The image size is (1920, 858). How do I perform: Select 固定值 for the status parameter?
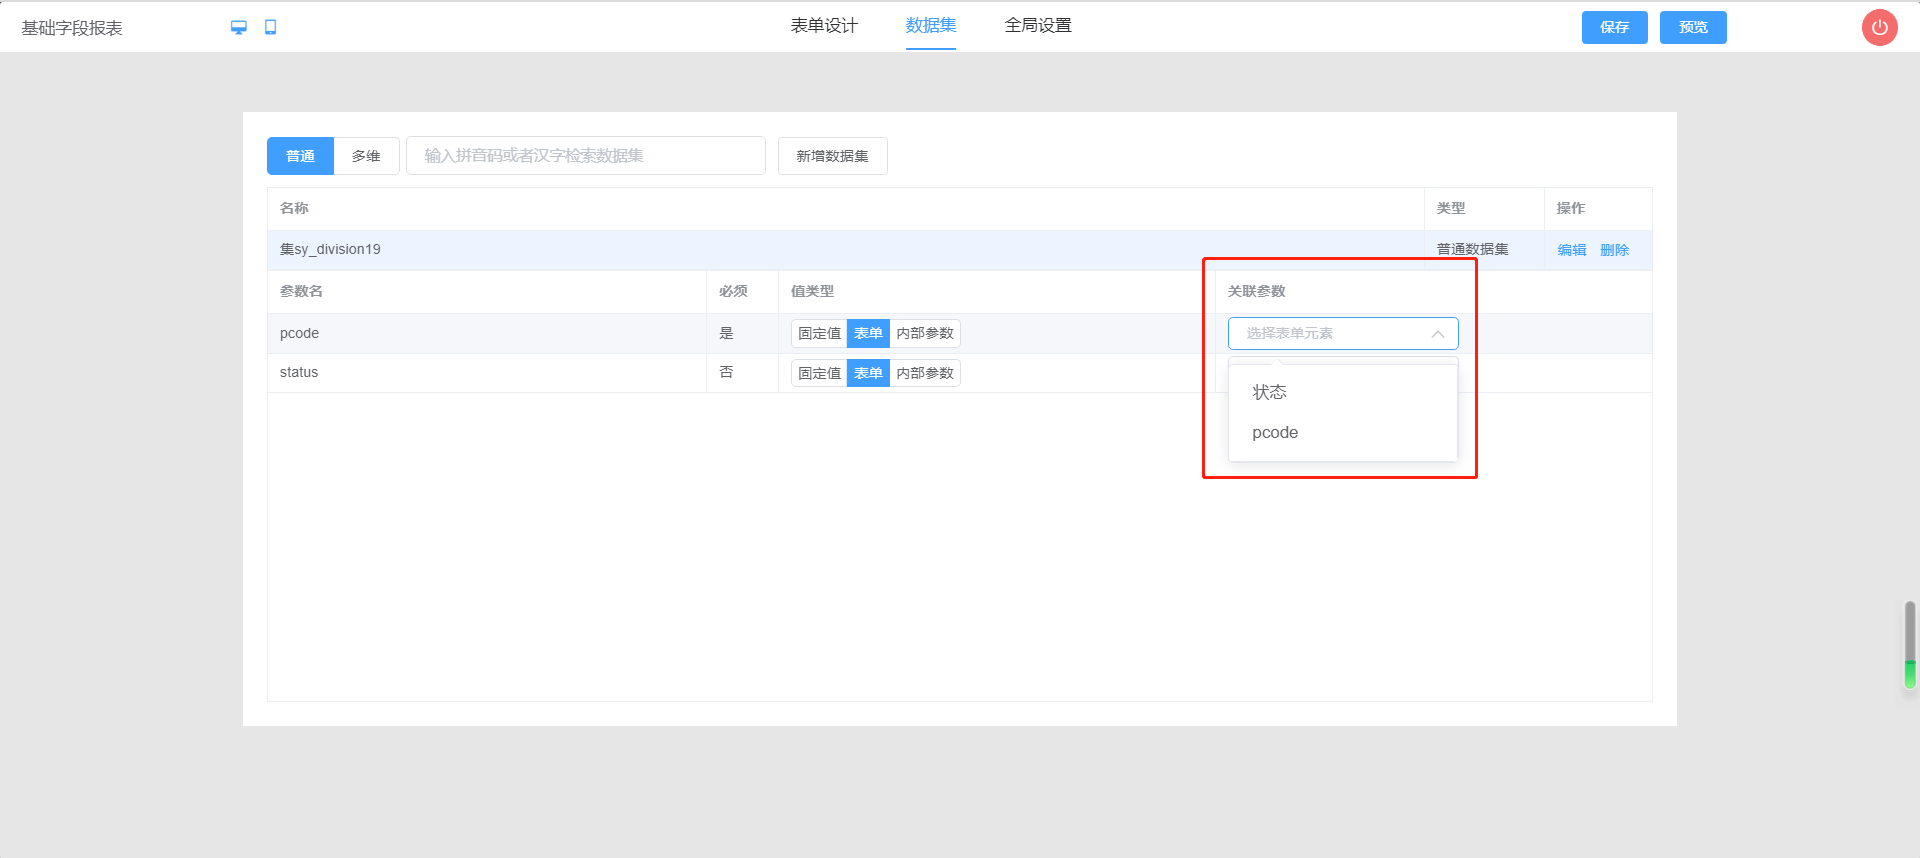(x=819, y=373)
